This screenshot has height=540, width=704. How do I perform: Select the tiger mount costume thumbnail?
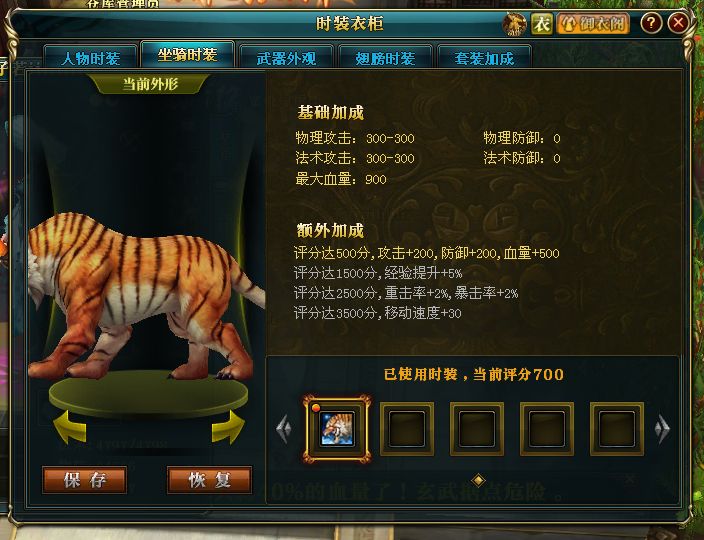pos(337,429)
